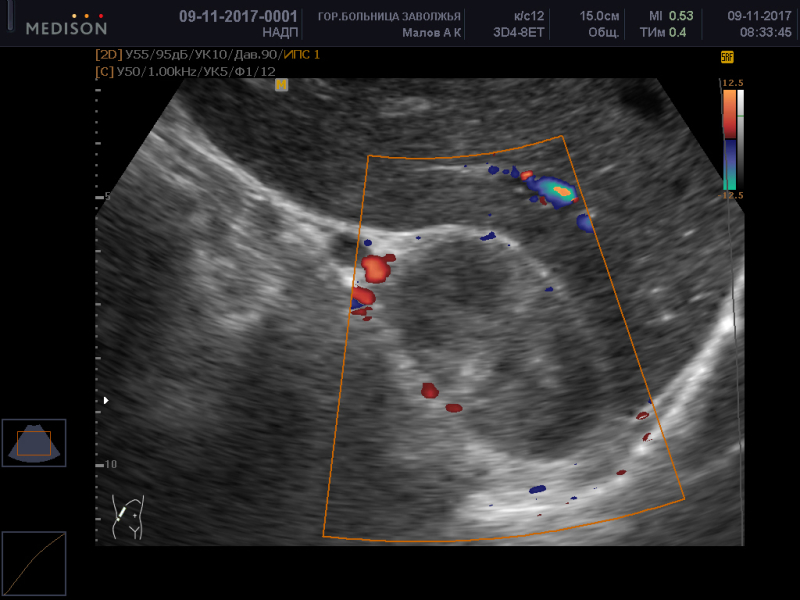
Task: Click the focus depth arrow marker
Action: point(106,401)
